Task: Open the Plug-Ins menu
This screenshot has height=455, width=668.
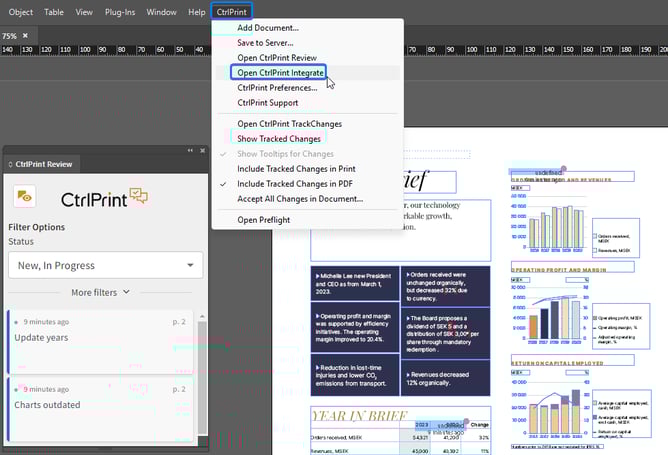Action: click(119, 12)
